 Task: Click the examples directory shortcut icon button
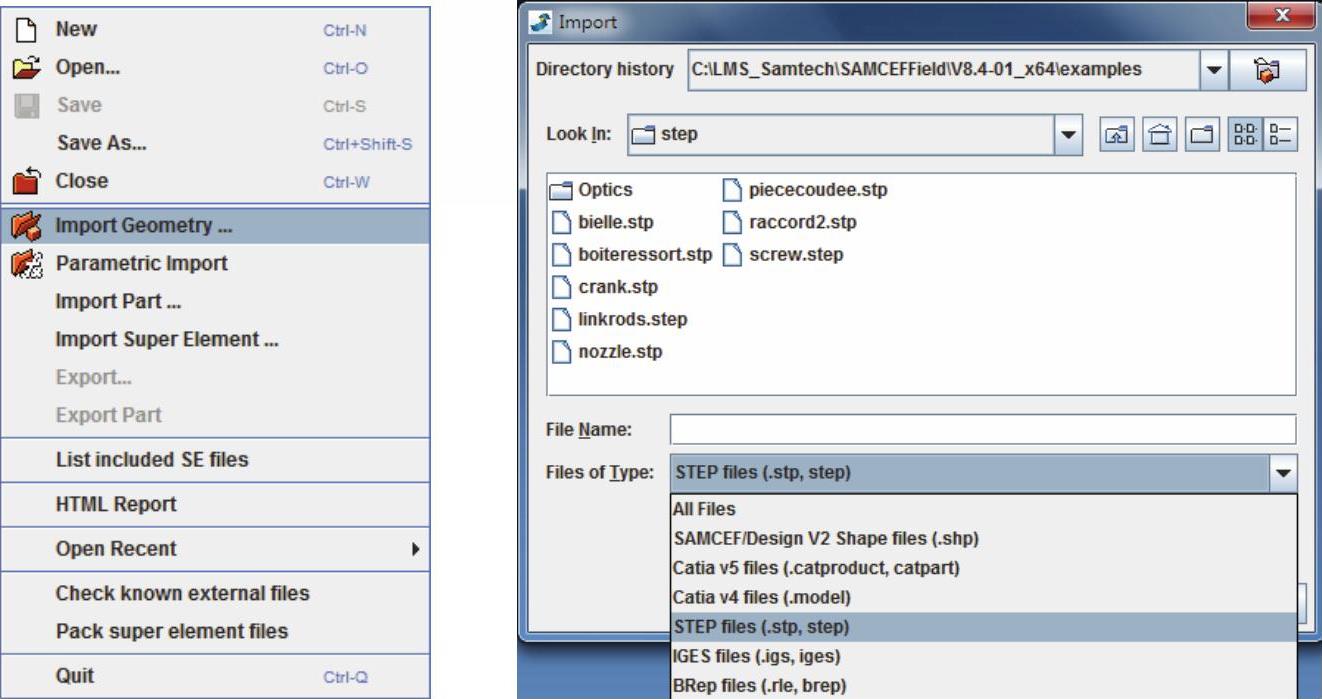click(1267, 70)
